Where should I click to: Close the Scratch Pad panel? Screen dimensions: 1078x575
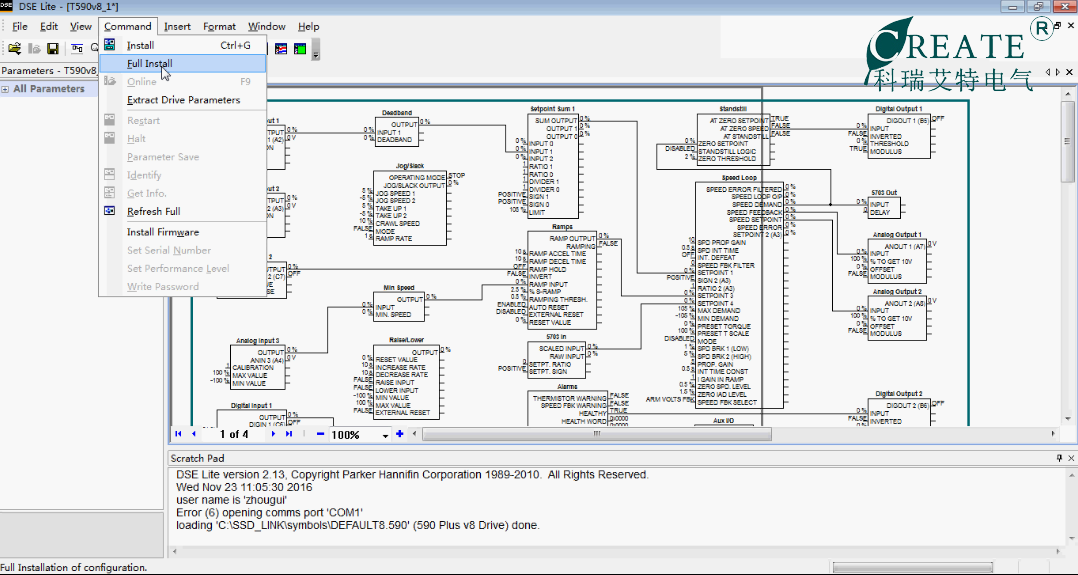(x=1070, y=458)
